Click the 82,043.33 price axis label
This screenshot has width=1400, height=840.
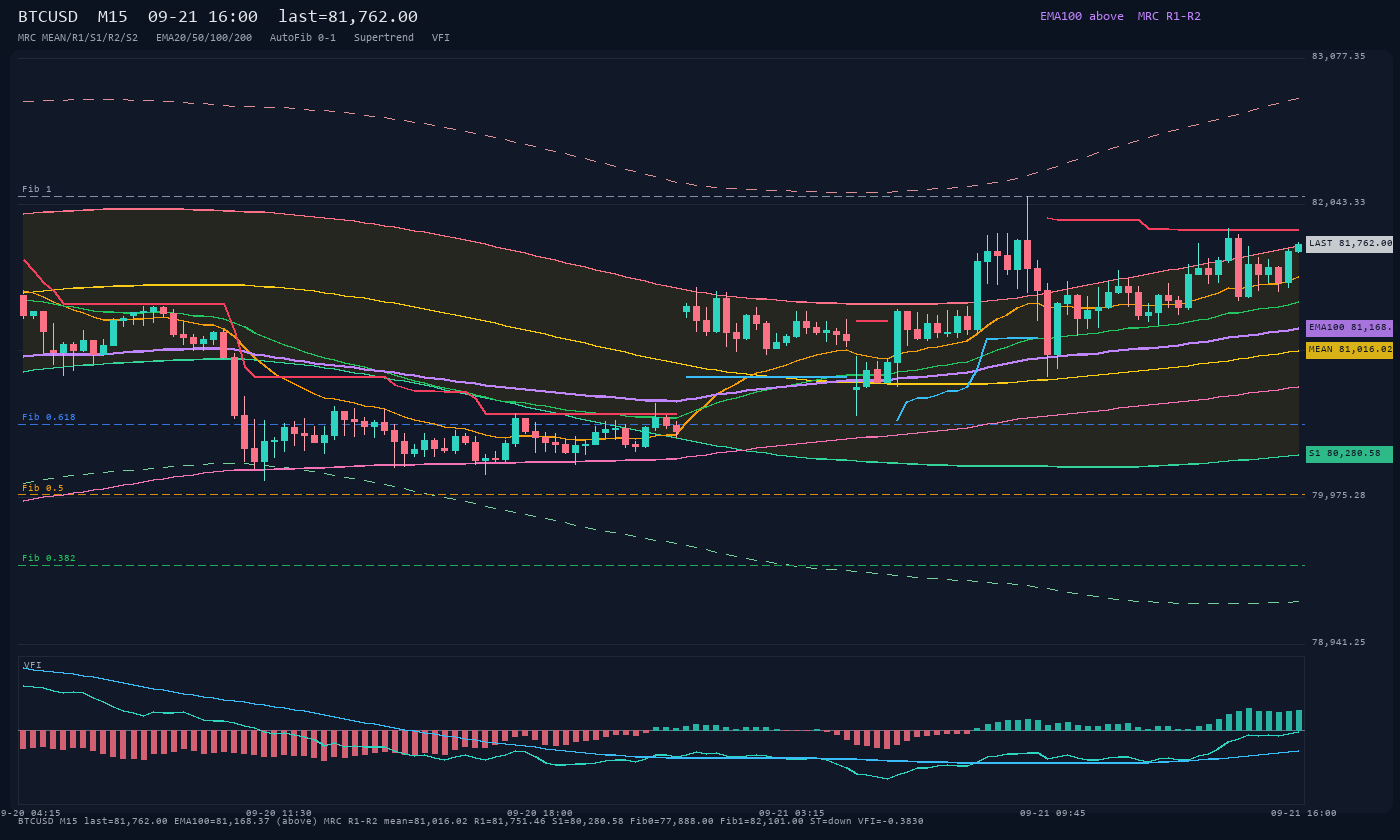(1338, 202)
